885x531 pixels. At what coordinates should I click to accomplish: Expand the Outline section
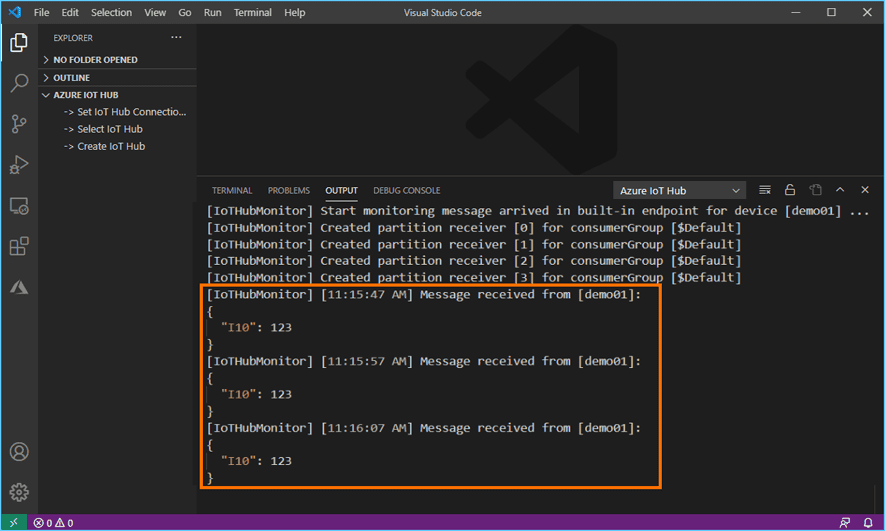117,77
